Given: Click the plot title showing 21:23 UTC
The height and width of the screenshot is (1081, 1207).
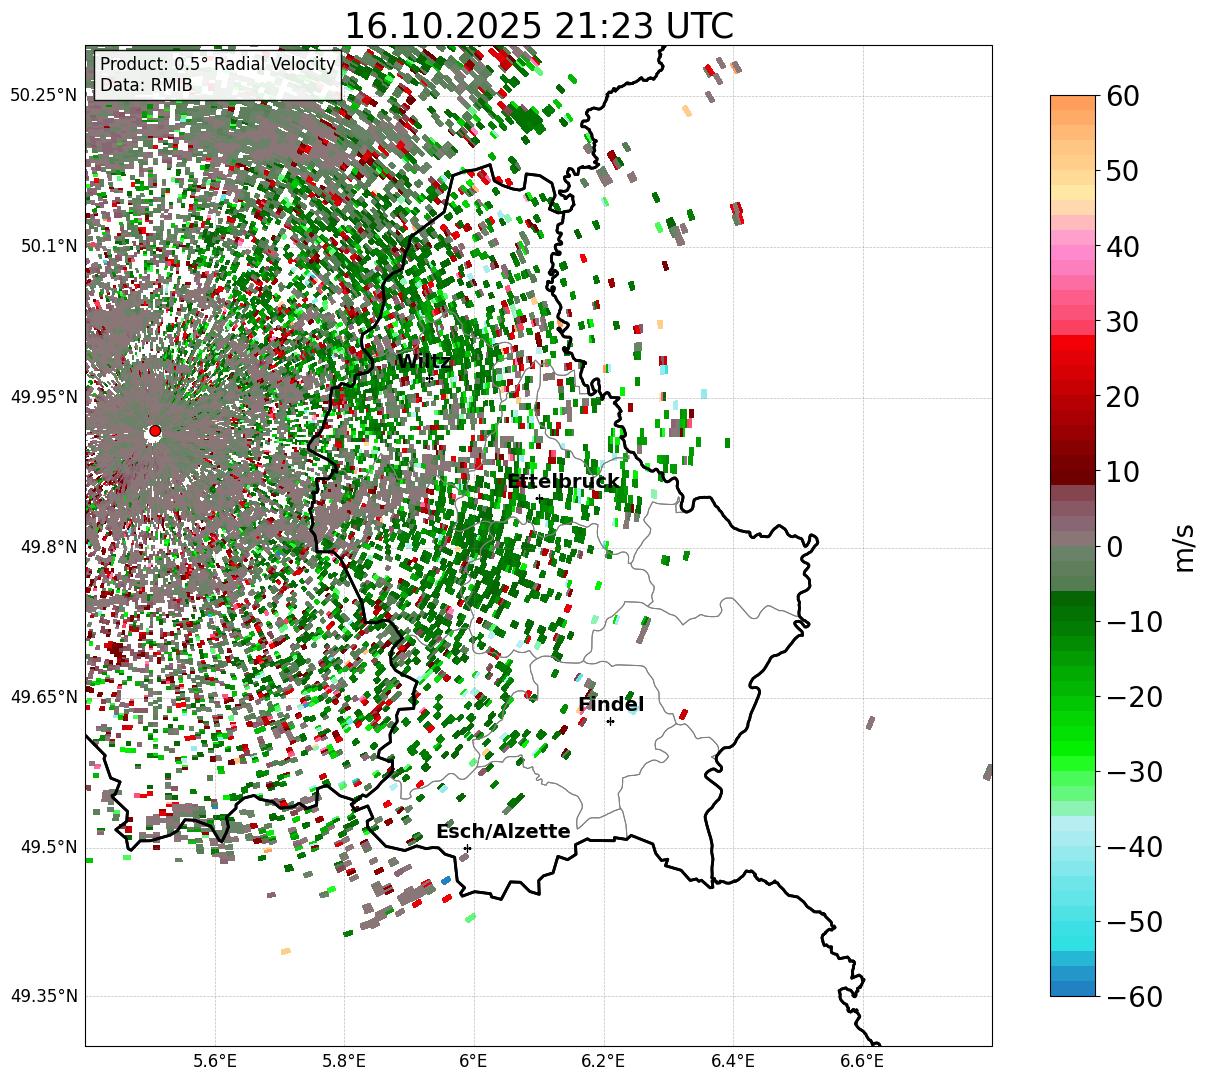Looking at the screenshot, I should [538, 26].
